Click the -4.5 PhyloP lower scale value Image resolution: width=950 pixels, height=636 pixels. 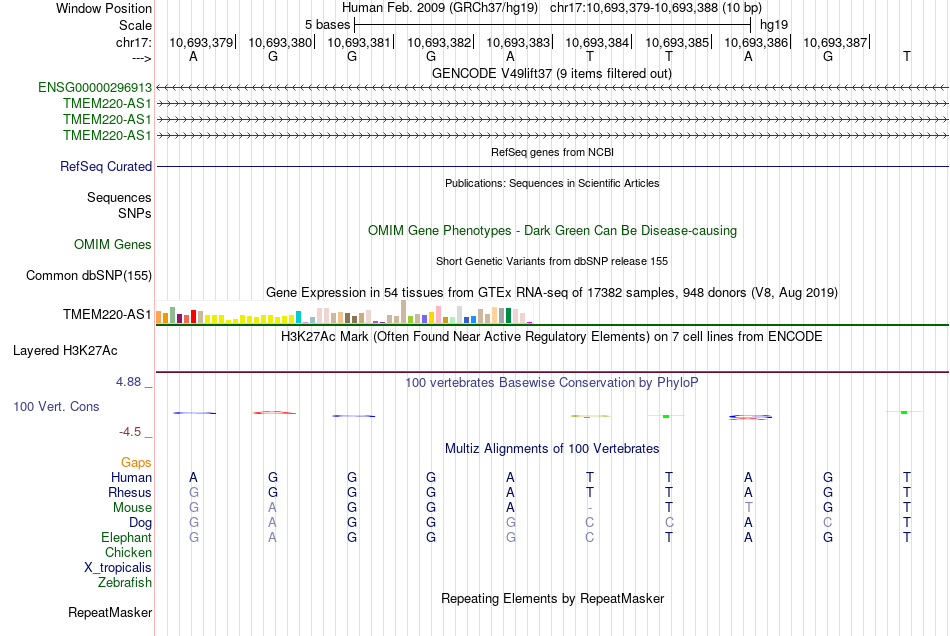pyautogui.click(x=130, y=432)
